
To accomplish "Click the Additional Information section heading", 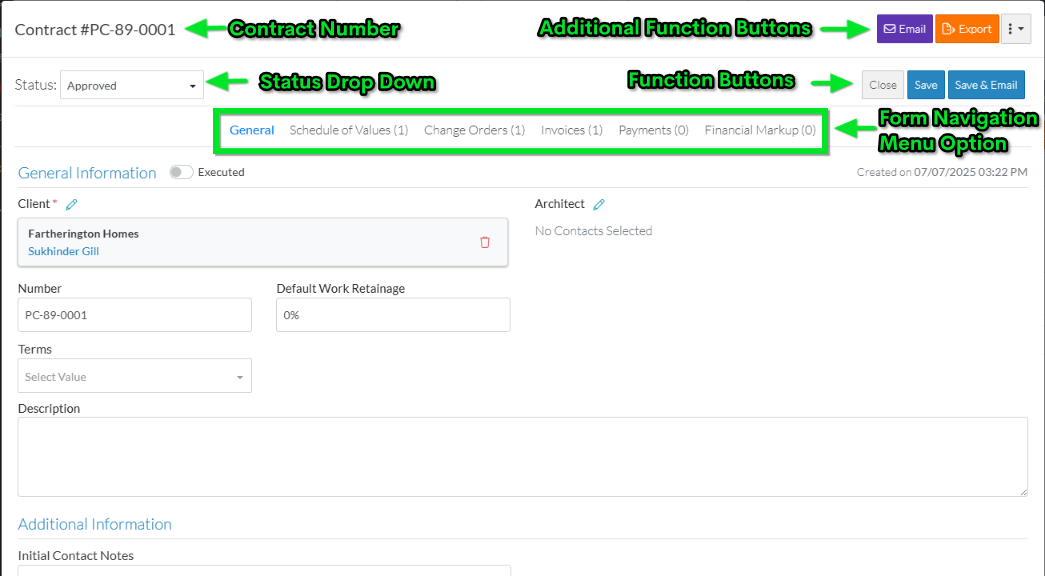I will coord(95,524).
